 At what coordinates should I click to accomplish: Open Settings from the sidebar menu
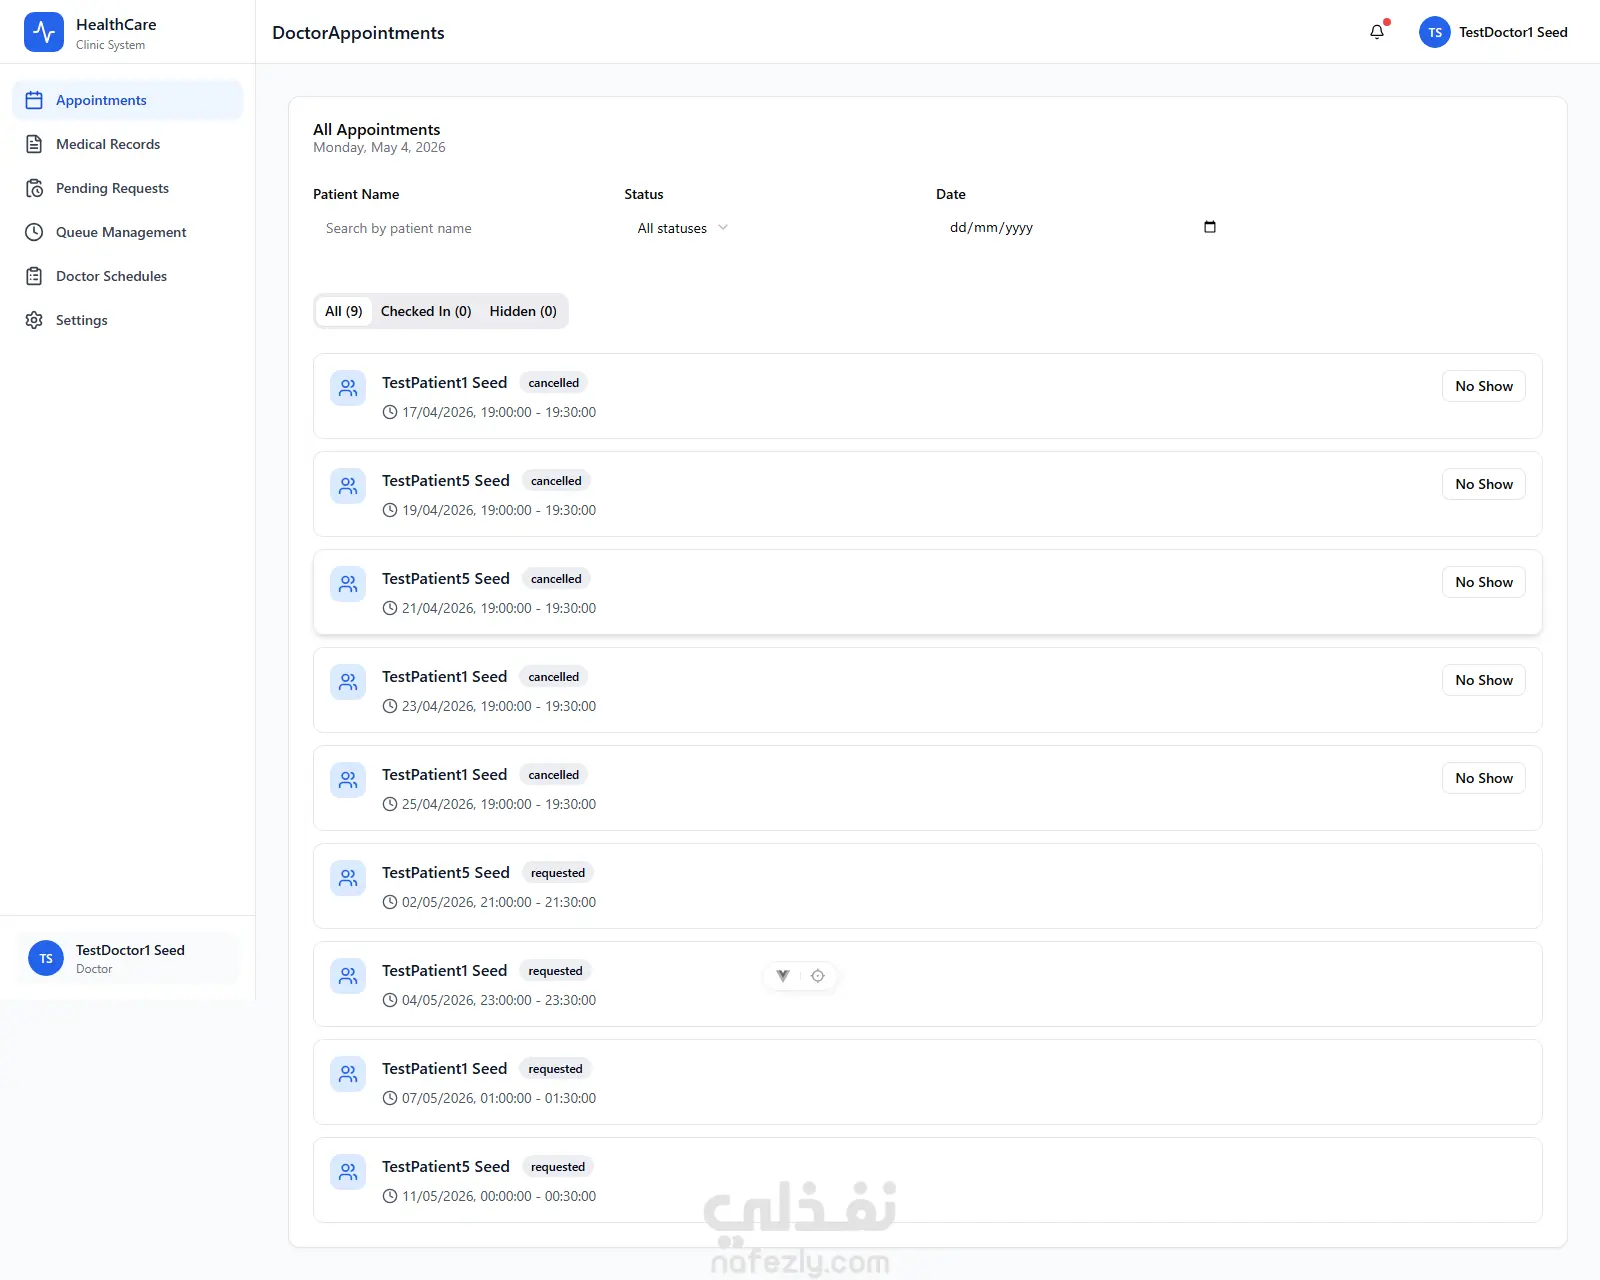click(128, 320)
